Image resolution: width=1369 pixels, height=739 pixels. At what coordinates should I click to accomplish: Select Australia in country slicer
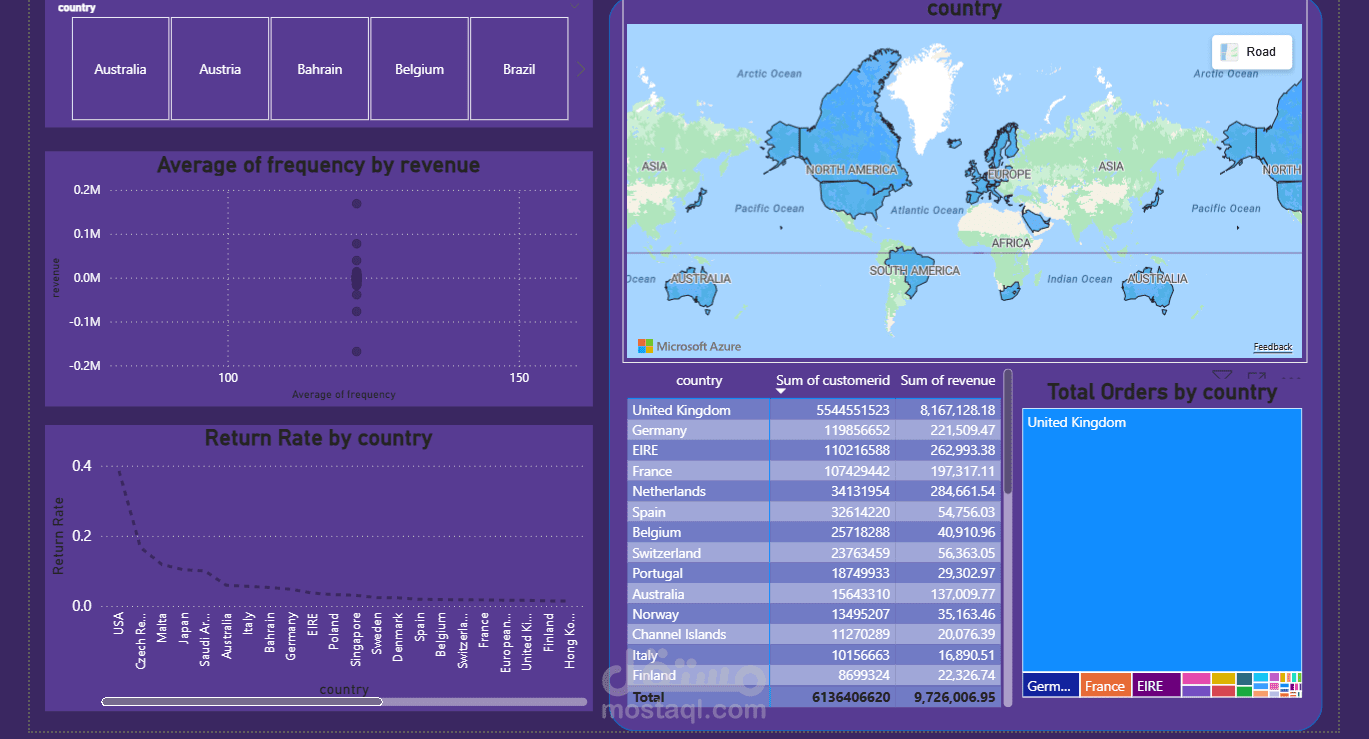pos(120,69)
